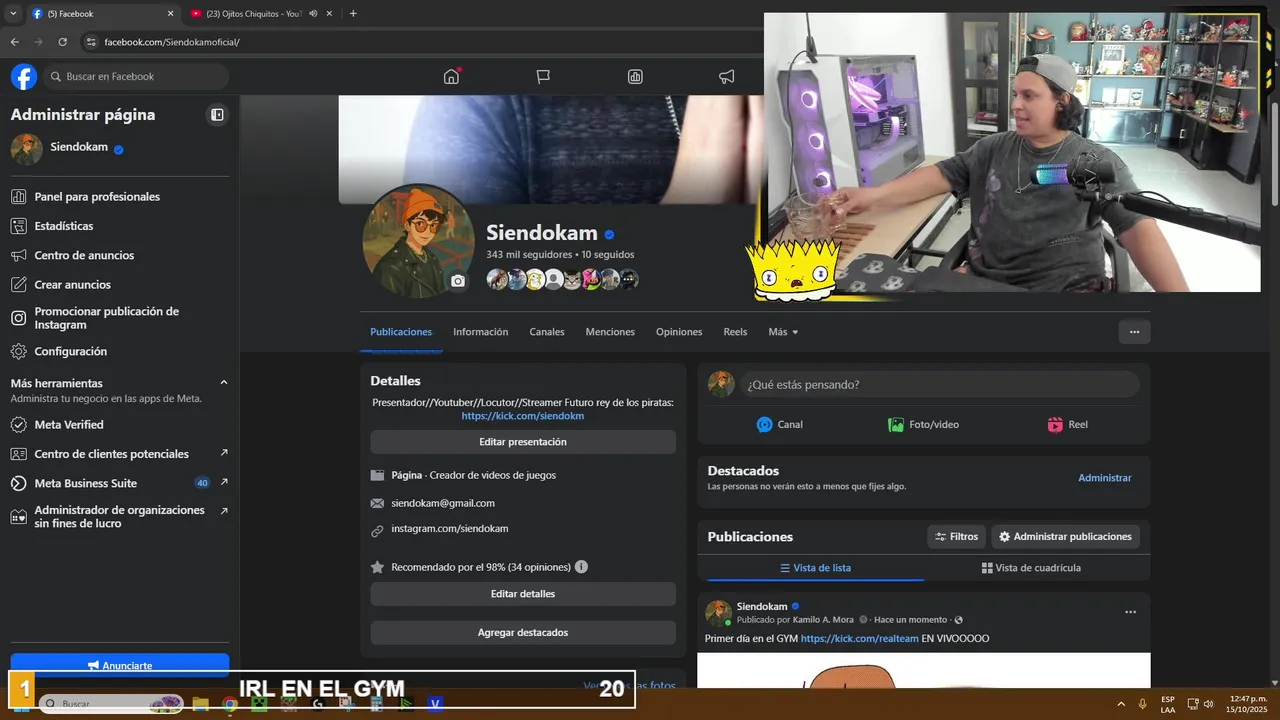Screen dimensions: 1280x720
Task: Click the blue Anunciarte button
Action: pos(120,665)
